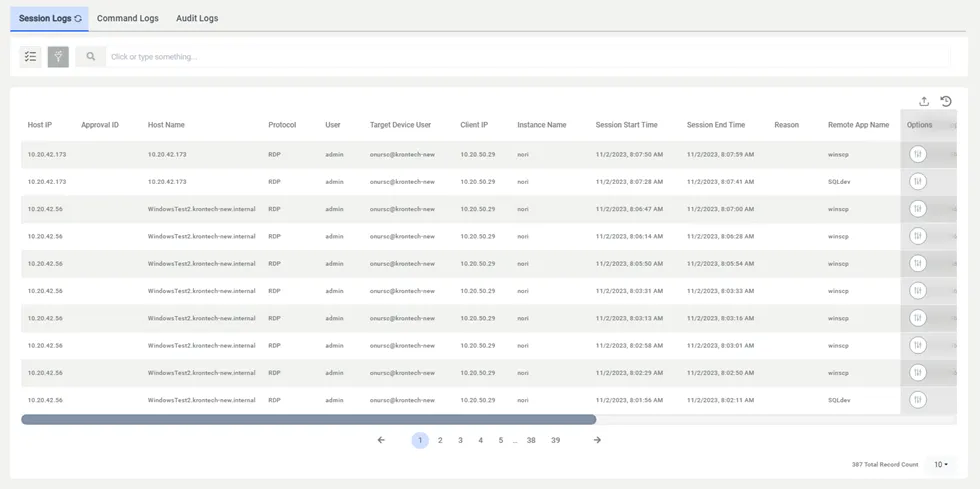
Task: Select host name in the 8:06:47 AM row
Action: 202,209
